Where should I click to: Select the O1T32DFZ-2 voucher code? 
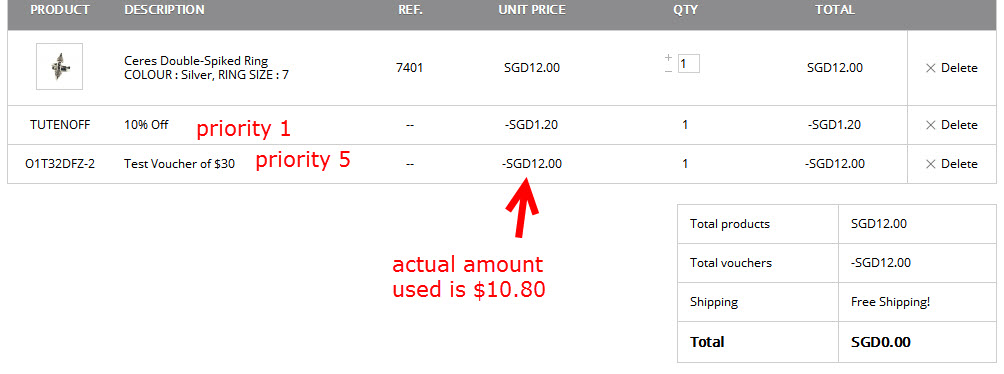(x=60, y=164)
